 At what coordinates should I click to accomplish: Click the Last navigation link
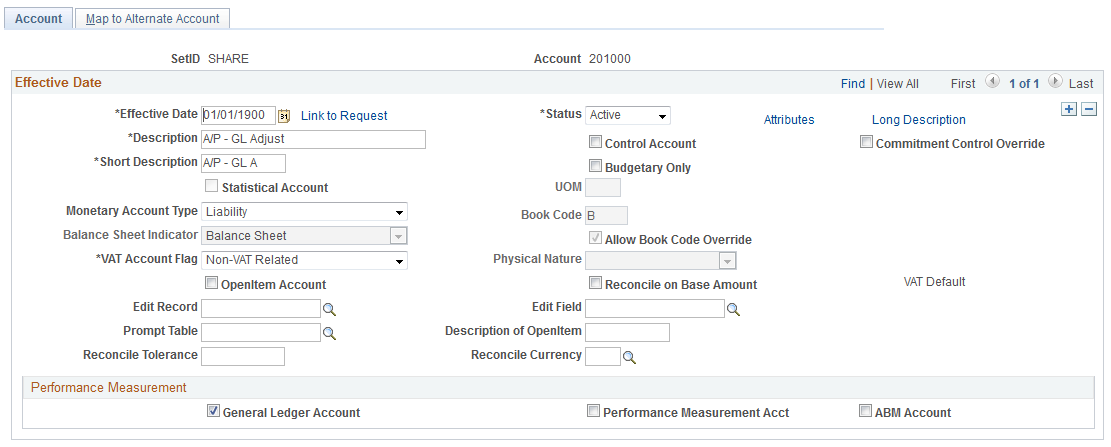(1081, 84)
